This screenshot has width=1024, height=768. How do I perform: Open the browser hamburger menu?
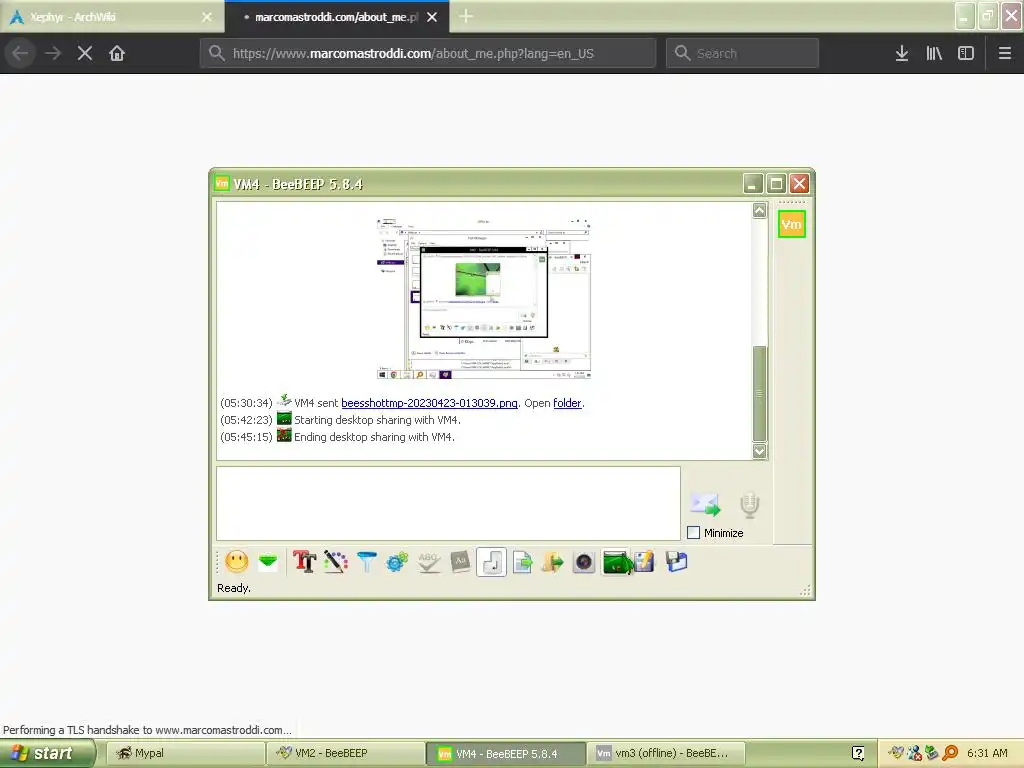tap(1005, 53)
